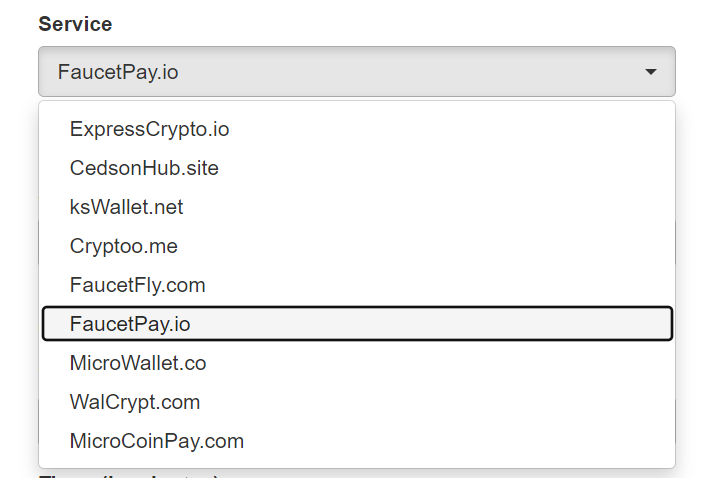The height and width of the screenshot is (478, 703).
Task: Choose FaucetFly.com from the options
Action: 138,285
